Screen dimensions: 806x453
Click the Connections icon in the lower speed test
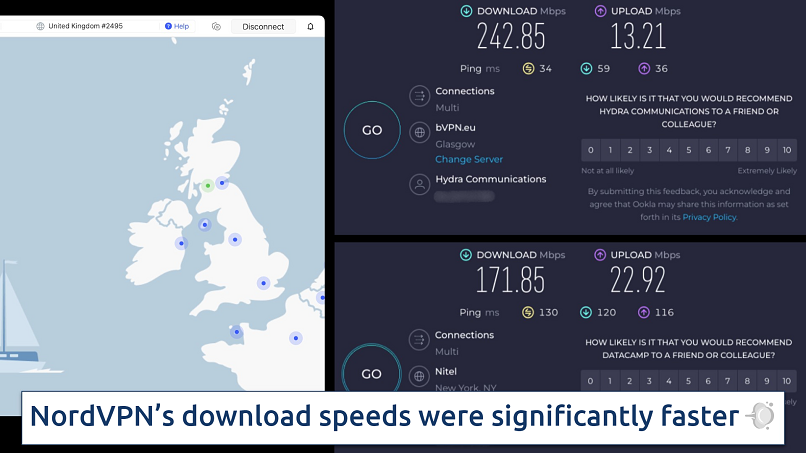point(419,341)
